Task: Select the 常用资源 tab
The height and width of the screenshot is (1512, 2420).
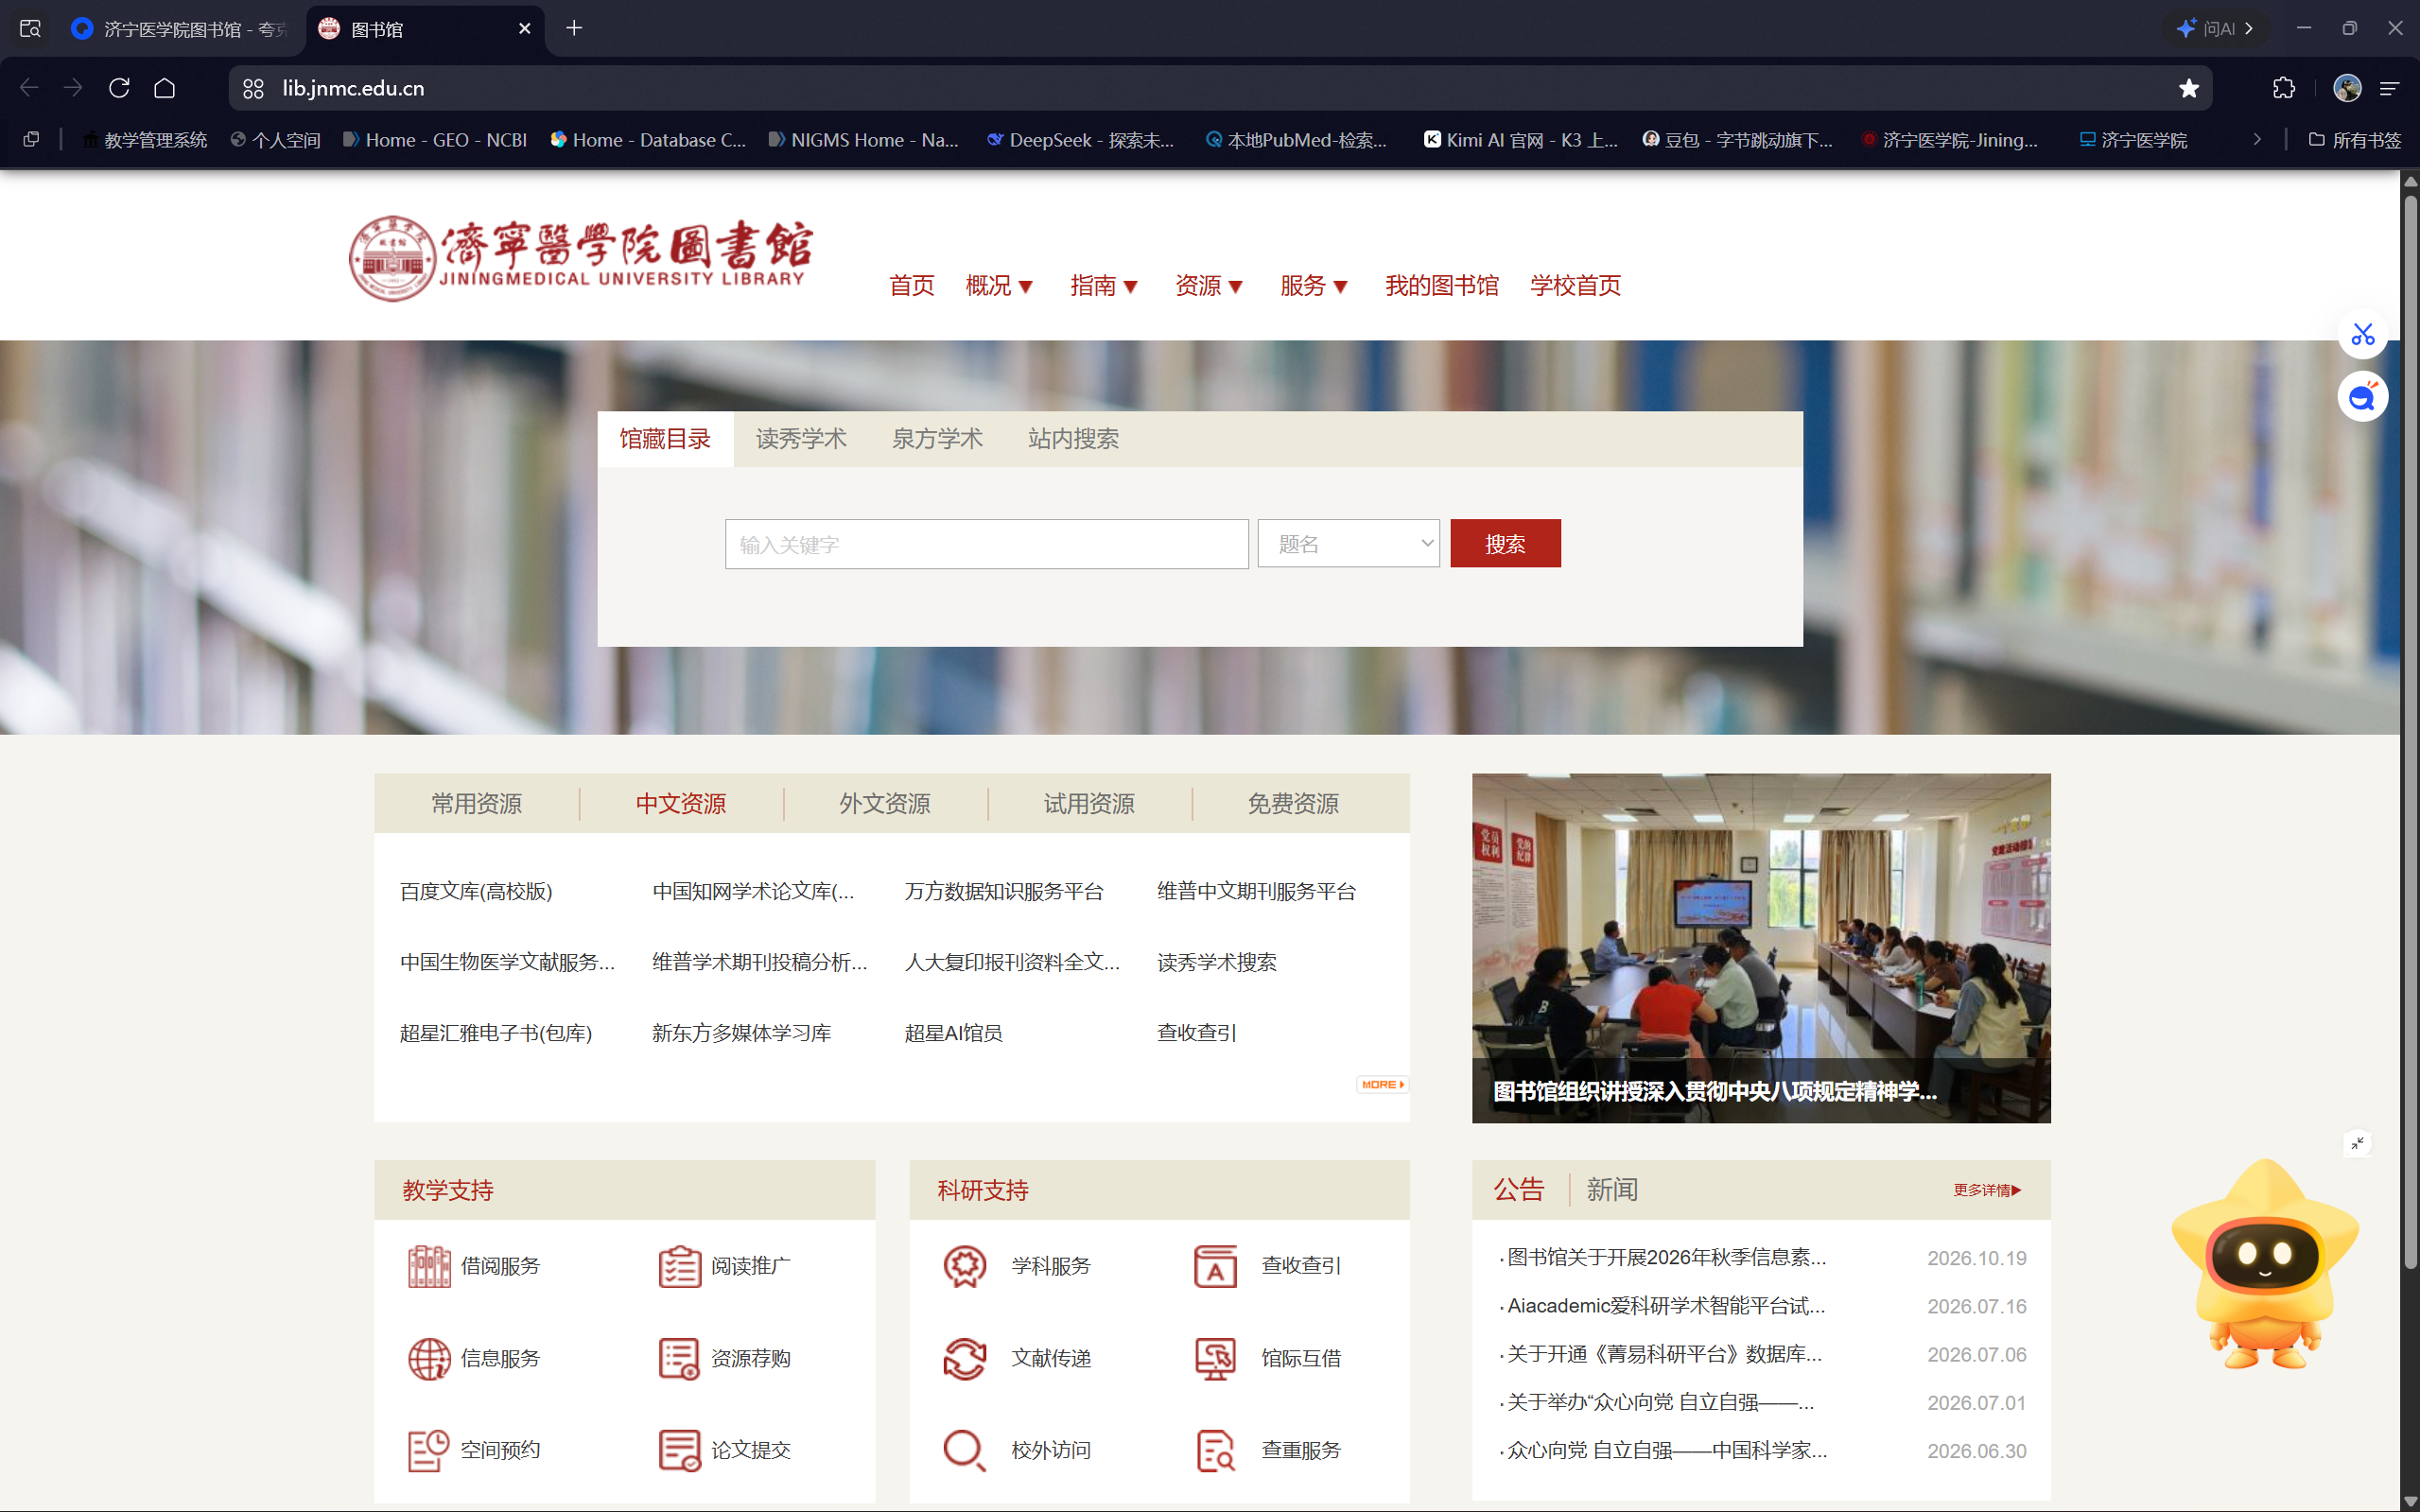Action: point(476,804)
